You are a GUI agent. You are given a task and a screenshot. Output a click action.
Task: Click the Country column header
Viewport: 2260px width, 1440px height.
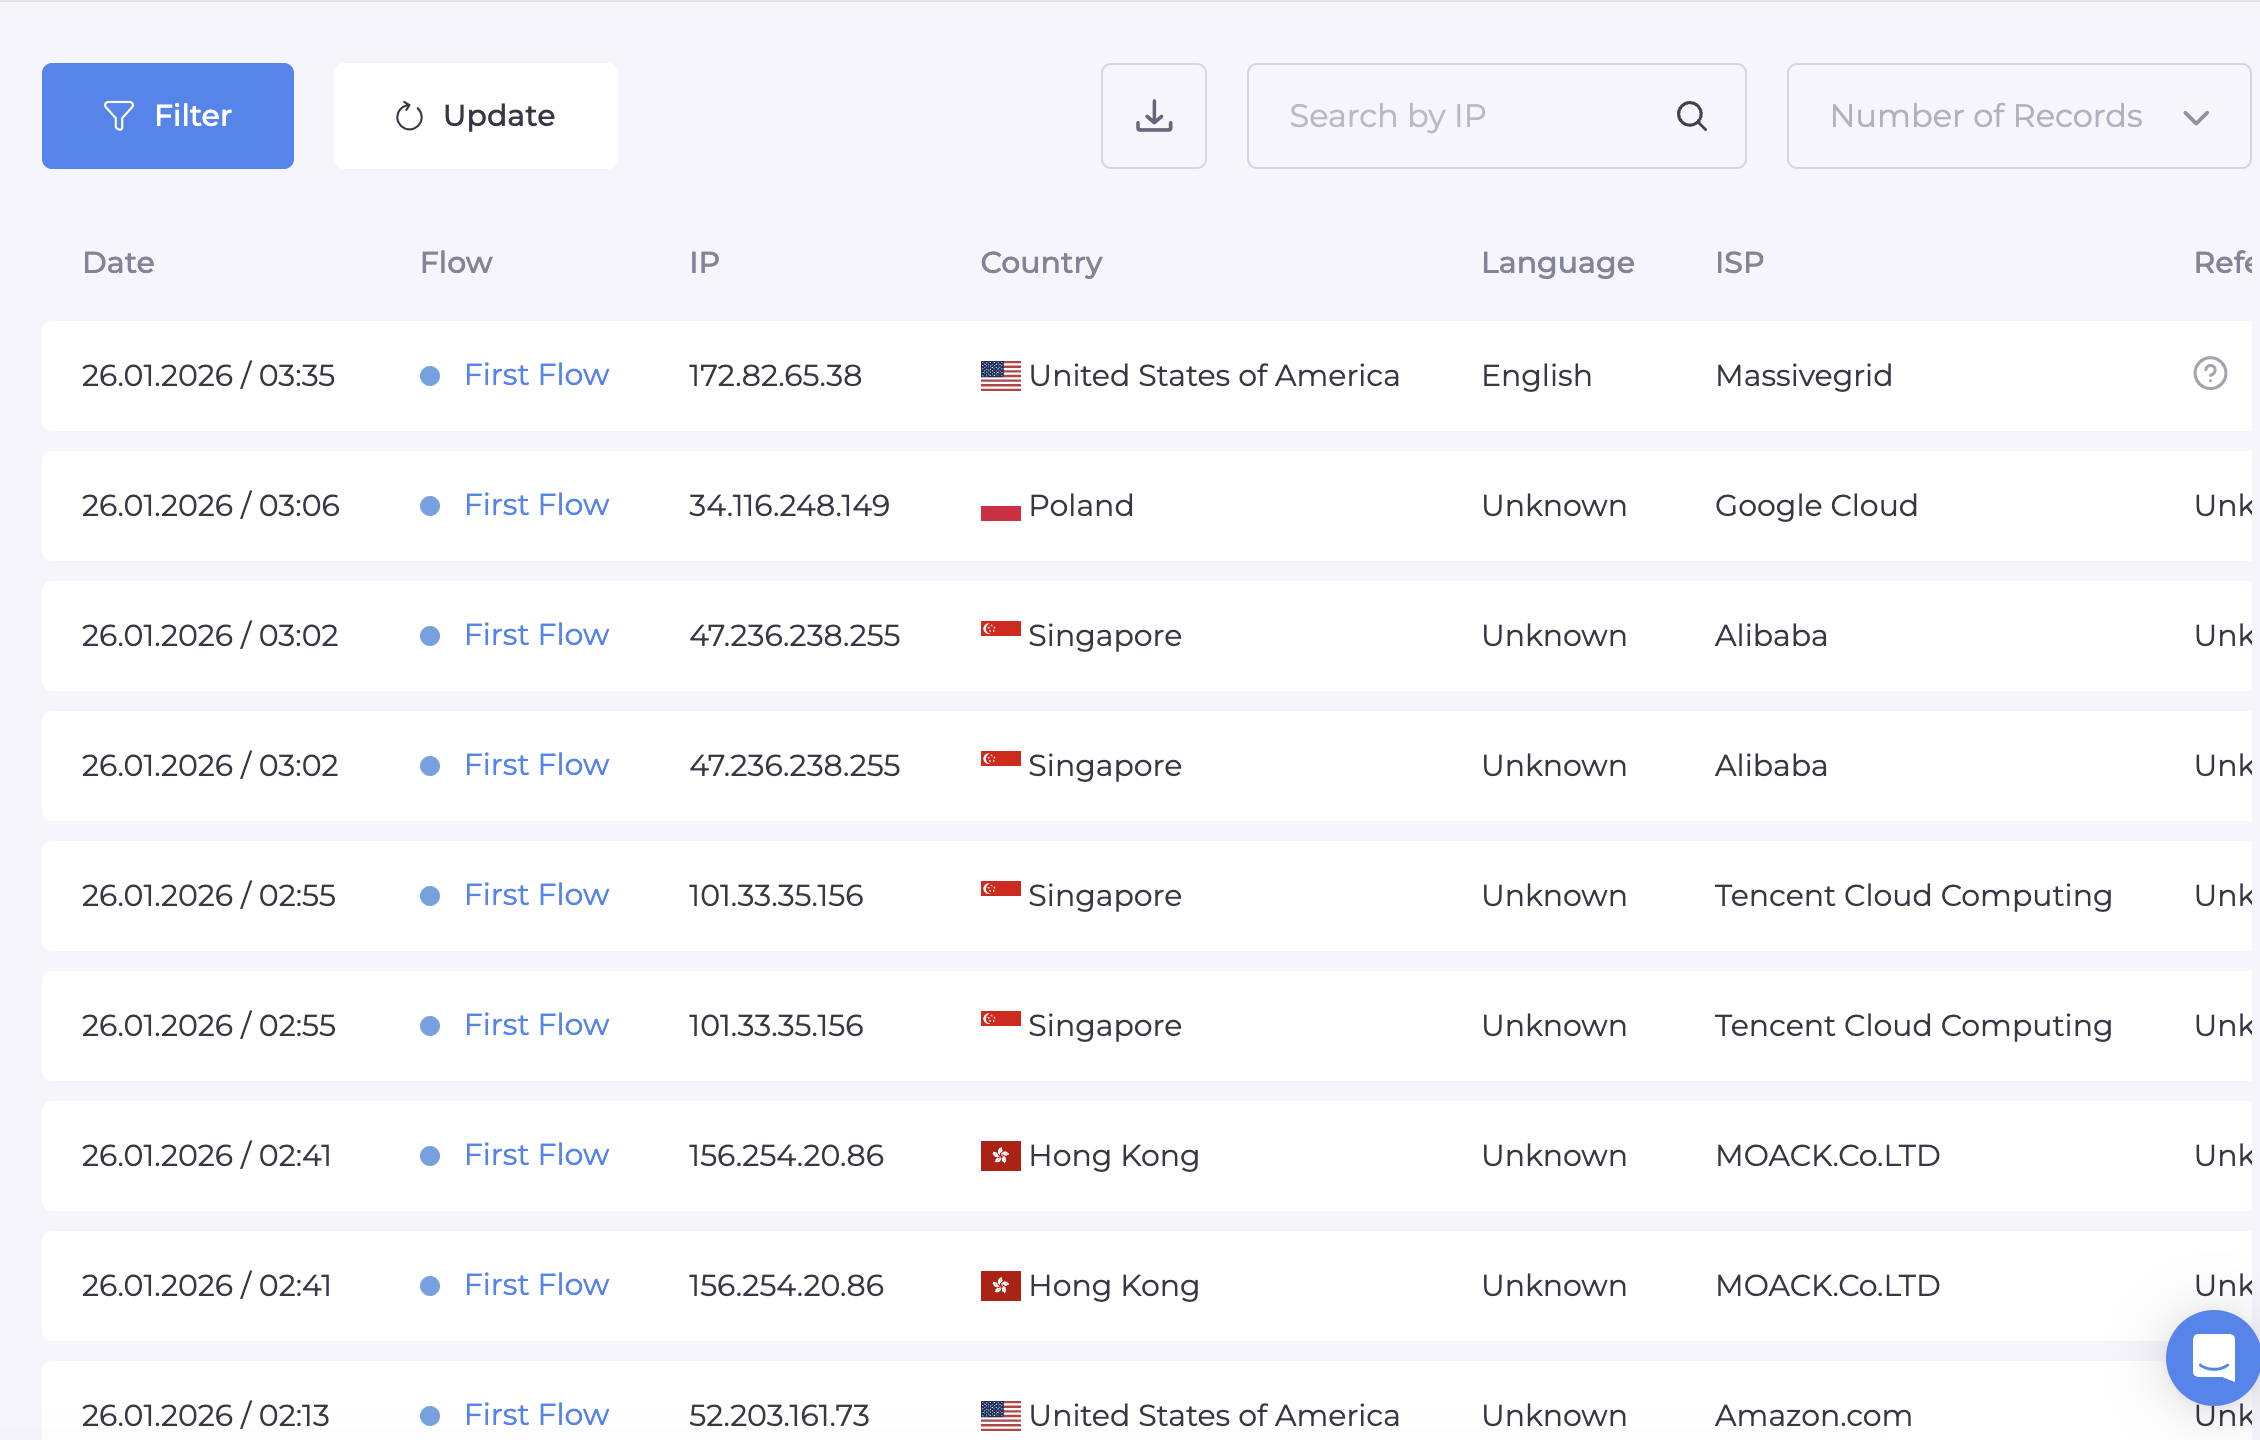click(1041, 262)
